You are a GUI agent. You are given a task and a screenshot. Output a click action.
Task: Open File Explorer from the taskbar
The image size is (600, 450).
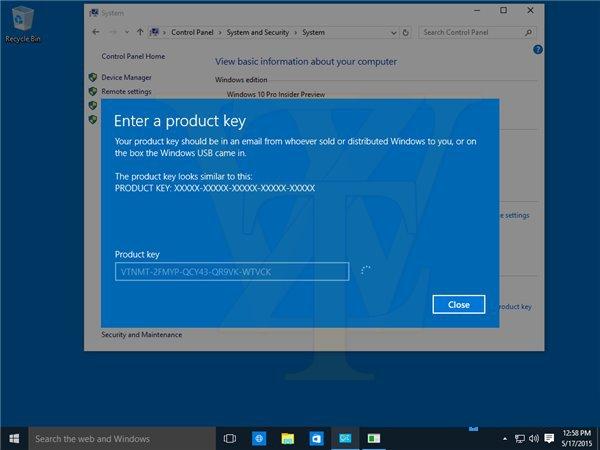[287, 438]
